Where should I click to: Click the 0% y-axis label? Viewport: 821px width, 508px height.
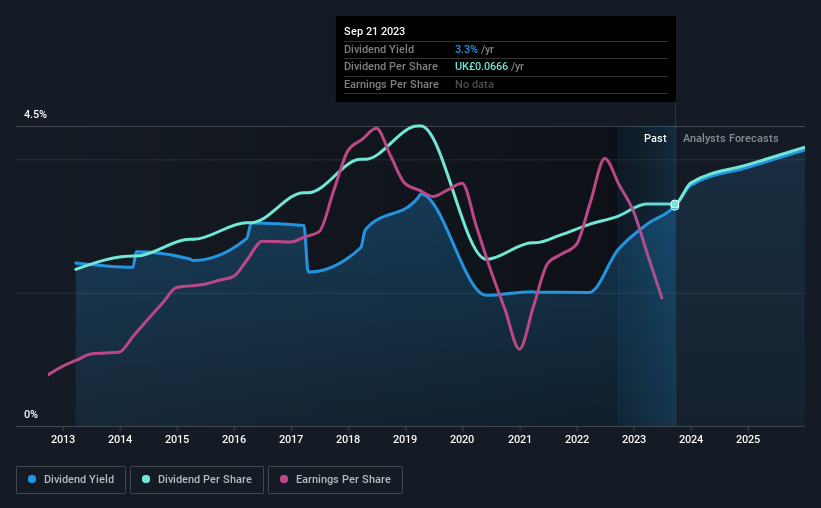pos(31,415)
